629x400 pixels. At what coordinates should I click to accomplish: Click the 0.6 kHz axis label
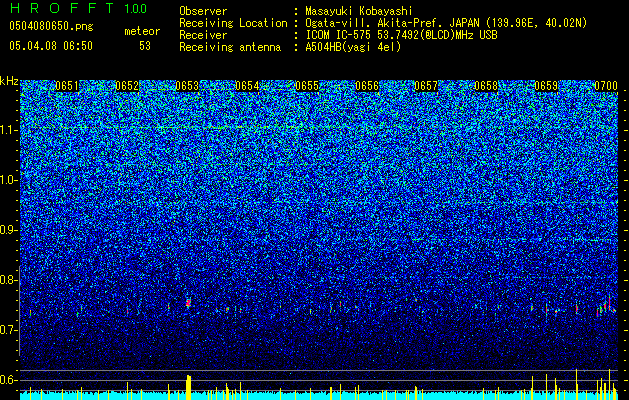(9, 380)
